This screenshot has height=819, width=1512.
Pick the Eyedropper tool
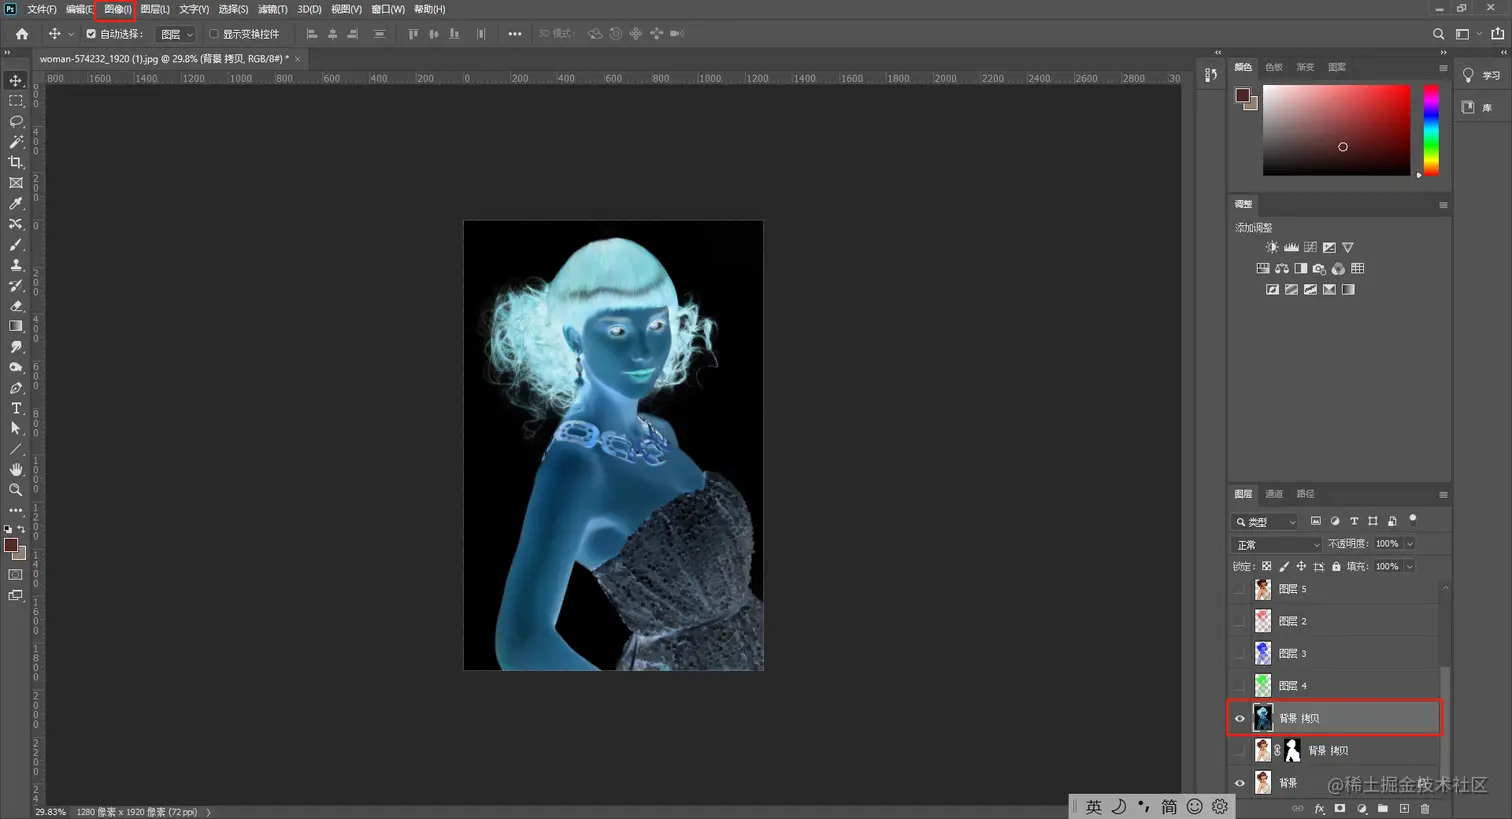click(x=16, y=204)
